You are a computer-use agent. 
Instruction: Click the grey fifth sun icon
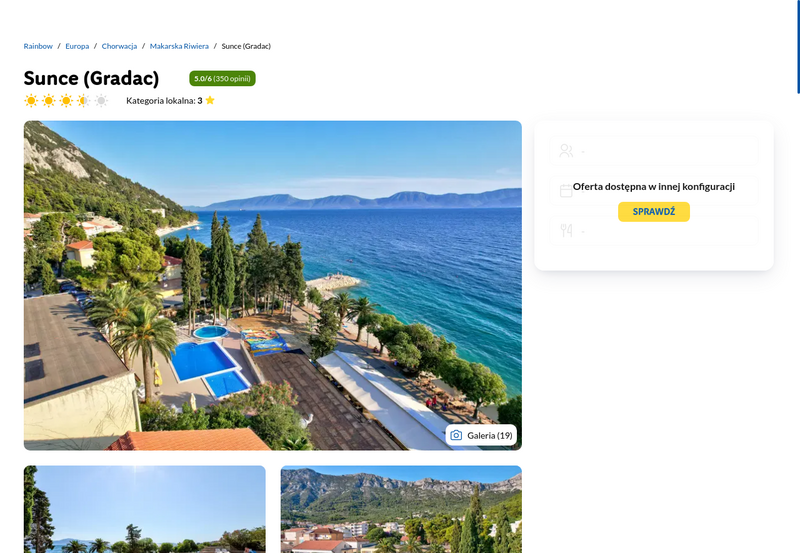[102, 100]
